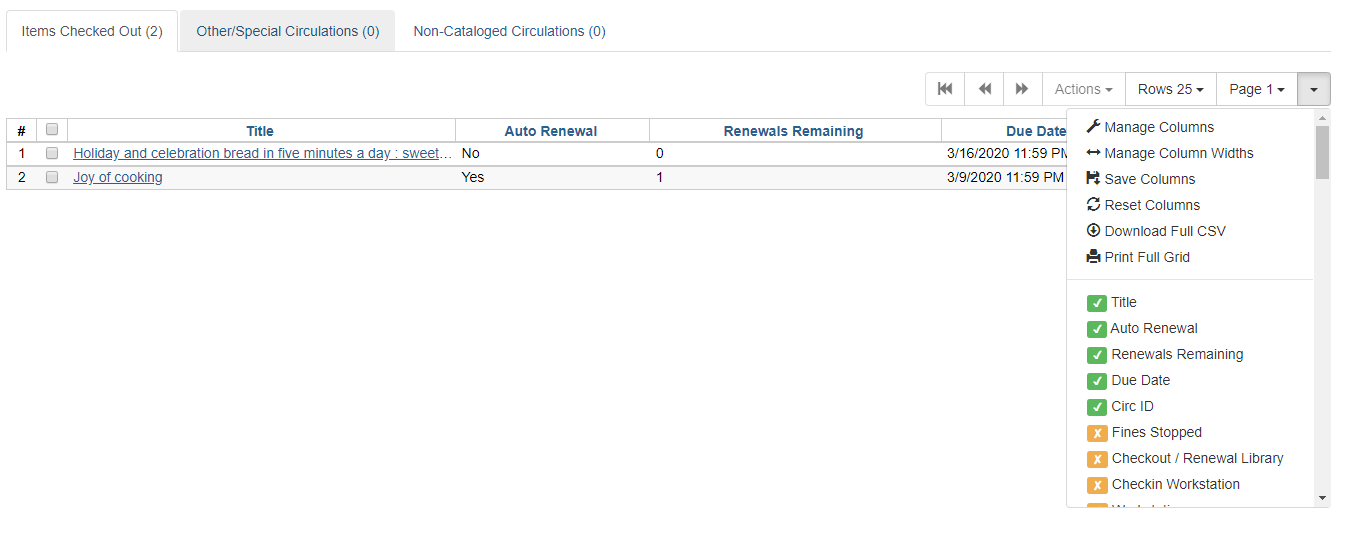
Task: Sort by the Title column header
Action: [260, 131]
